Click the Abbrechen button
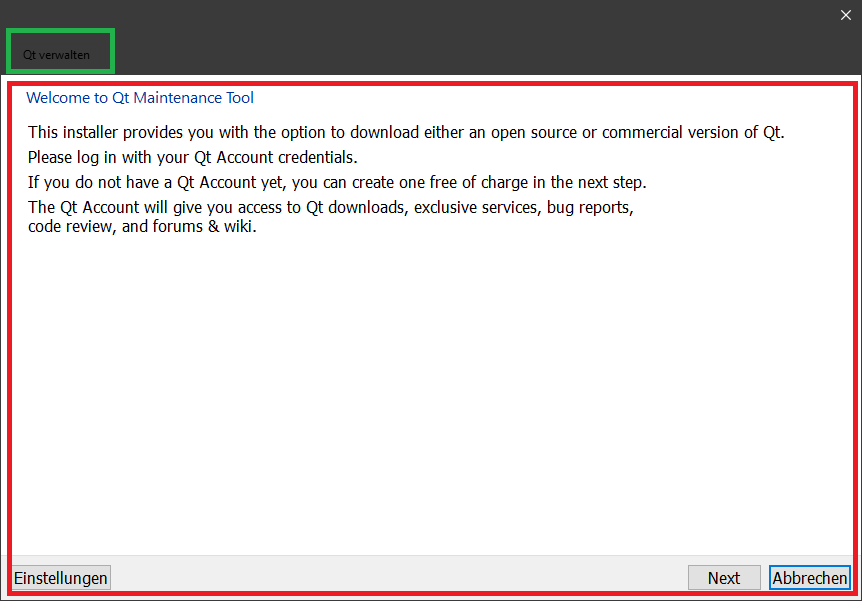Screen dimensions: 862x601 tap(809, 578)
